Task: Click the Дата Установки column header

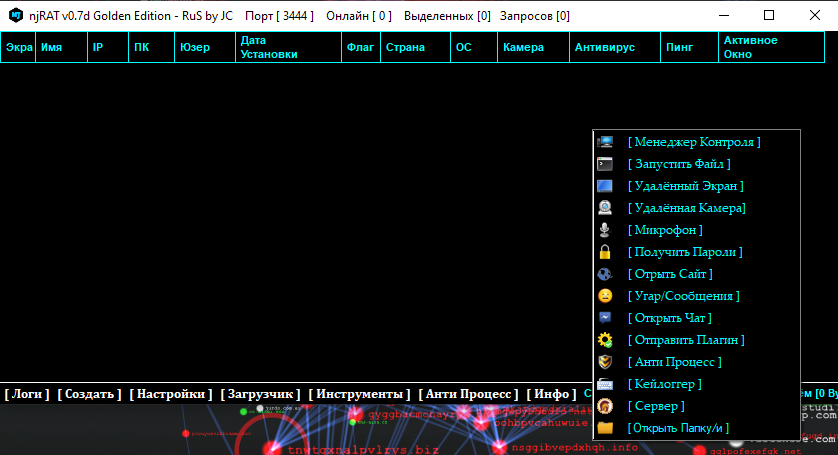Action: point(269,47)
